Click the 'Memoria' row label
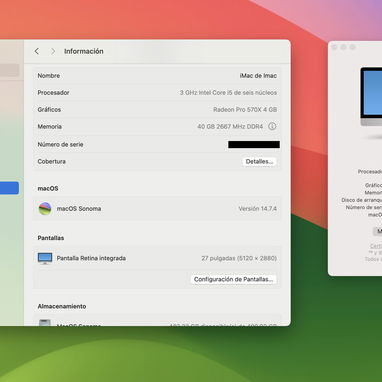The image size is (382, 382). click(49, 127)
